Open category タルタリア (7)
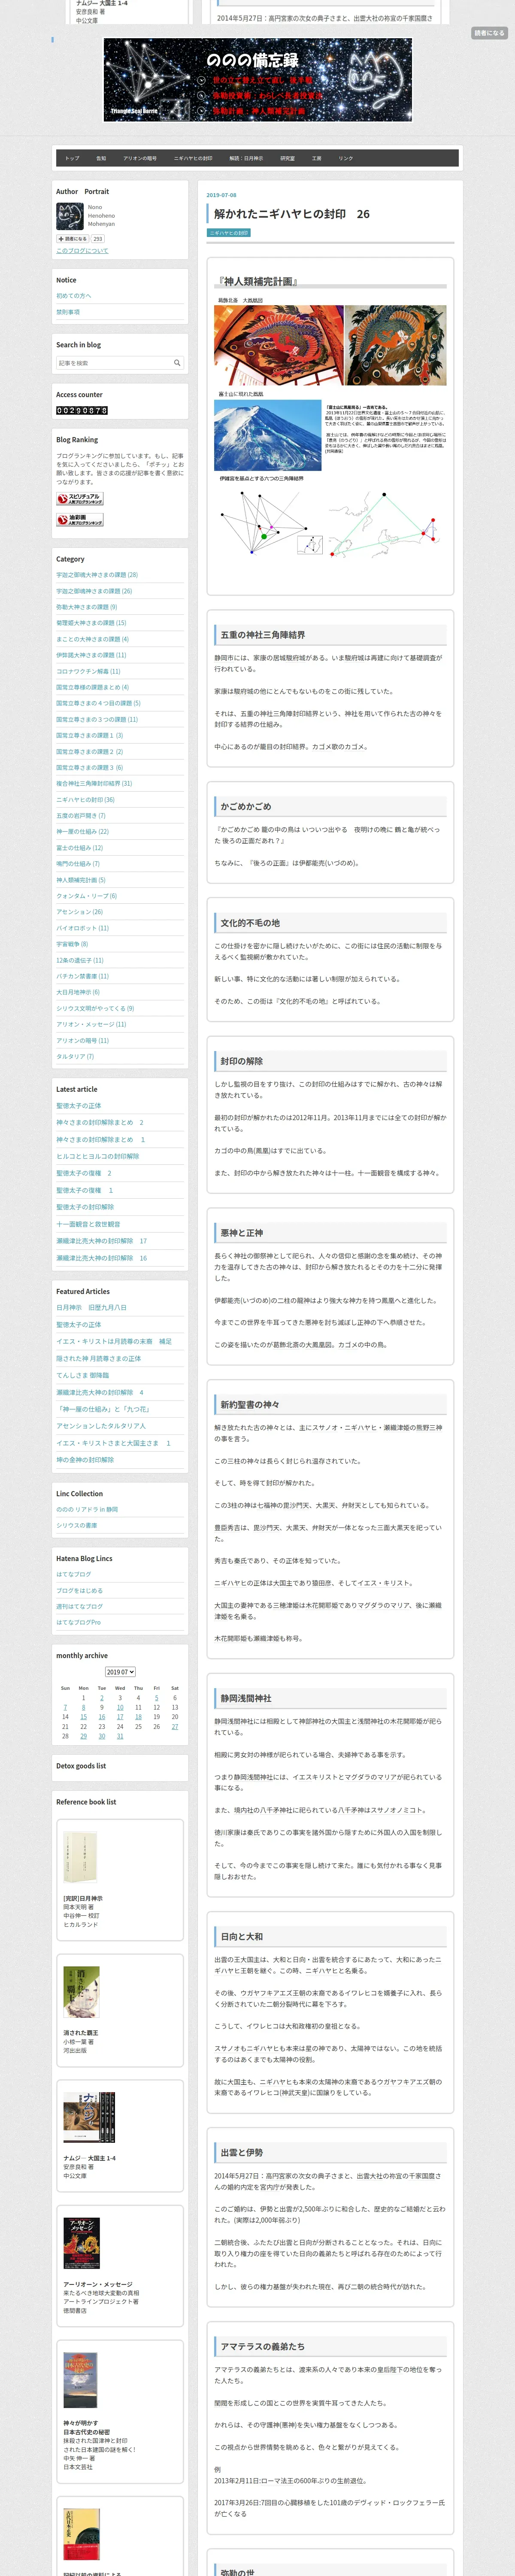Viewport: 515px width, 2576px height. coord(75,1056)
